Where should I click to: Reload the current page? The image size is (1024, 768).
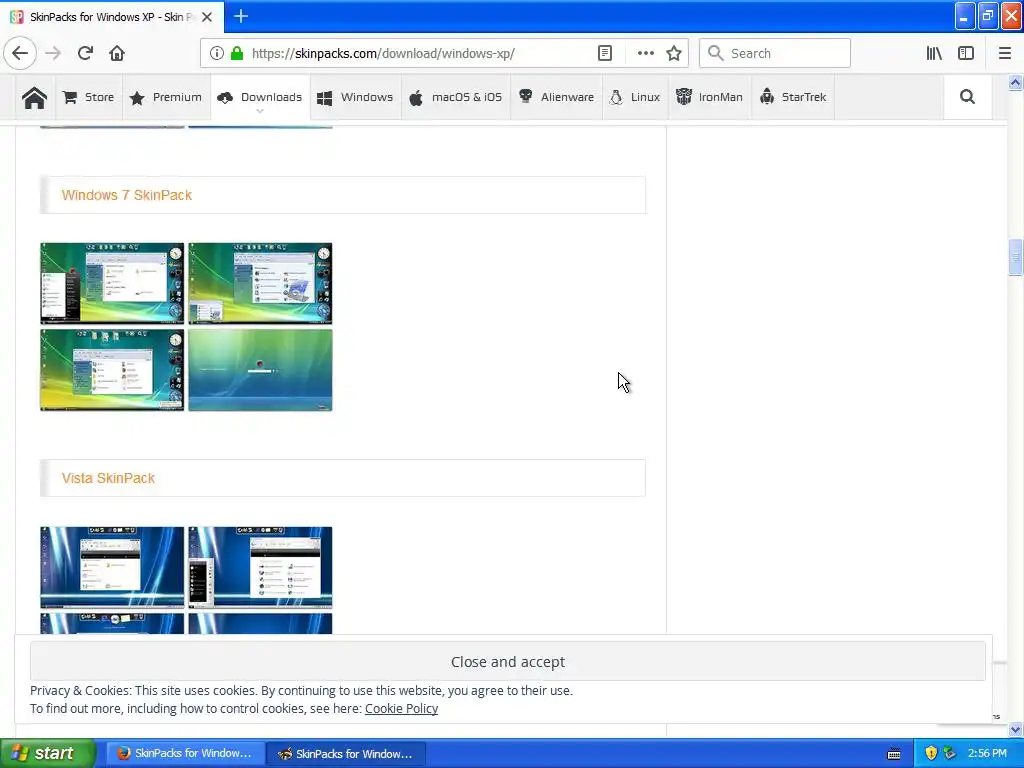point(85,53)
